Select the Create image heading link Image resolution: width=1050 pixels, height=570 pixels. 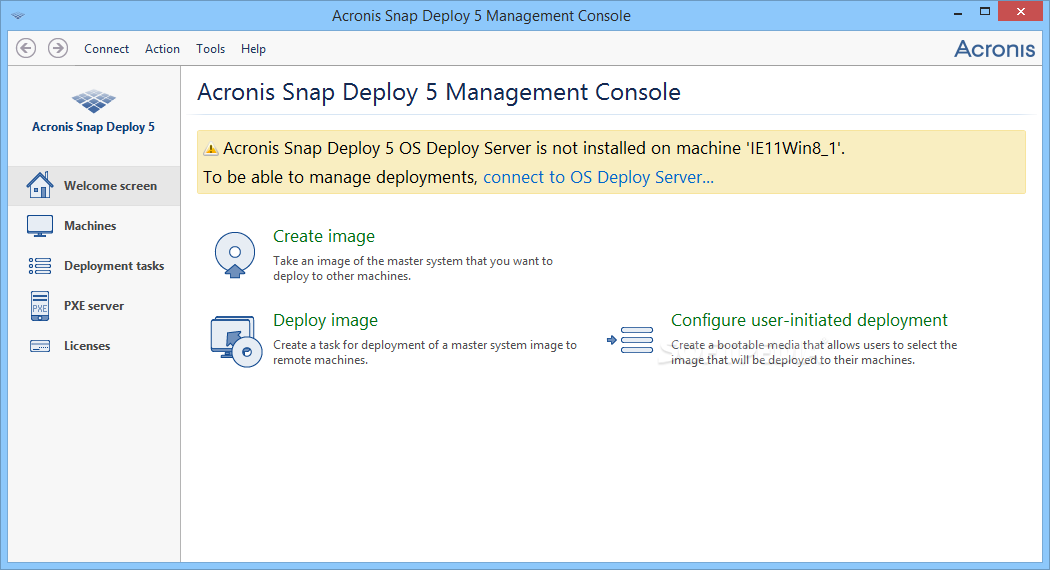324,237
